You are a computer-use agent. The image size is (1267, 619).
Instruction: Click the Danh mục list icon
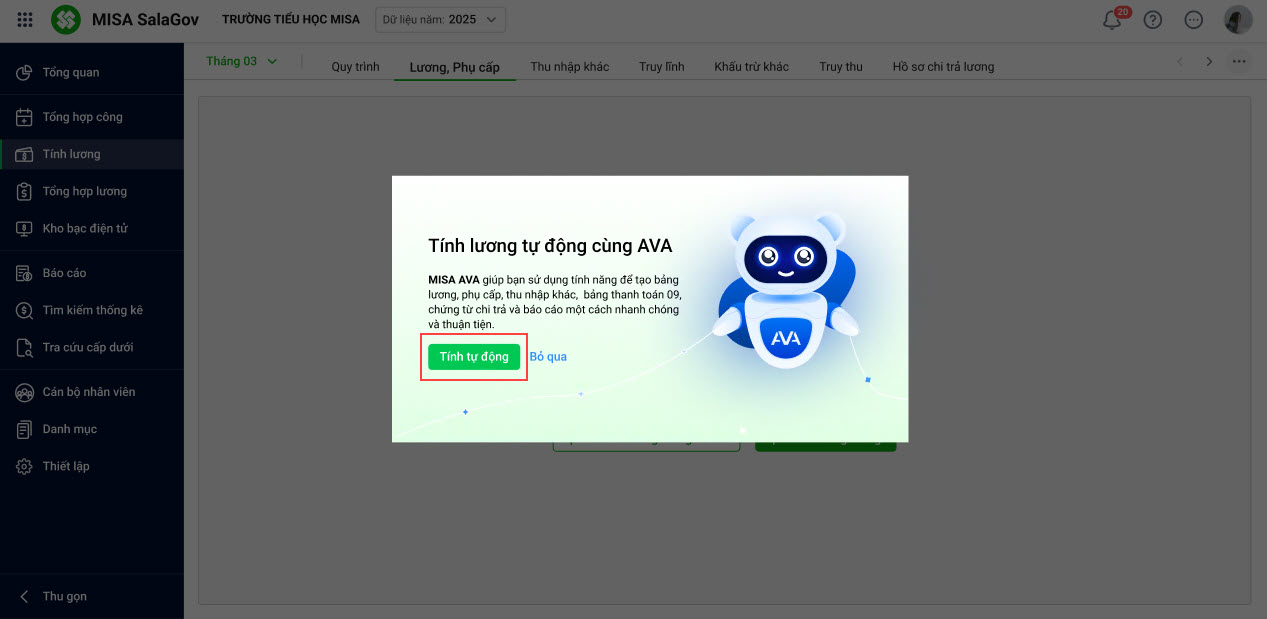click(25, 429)
